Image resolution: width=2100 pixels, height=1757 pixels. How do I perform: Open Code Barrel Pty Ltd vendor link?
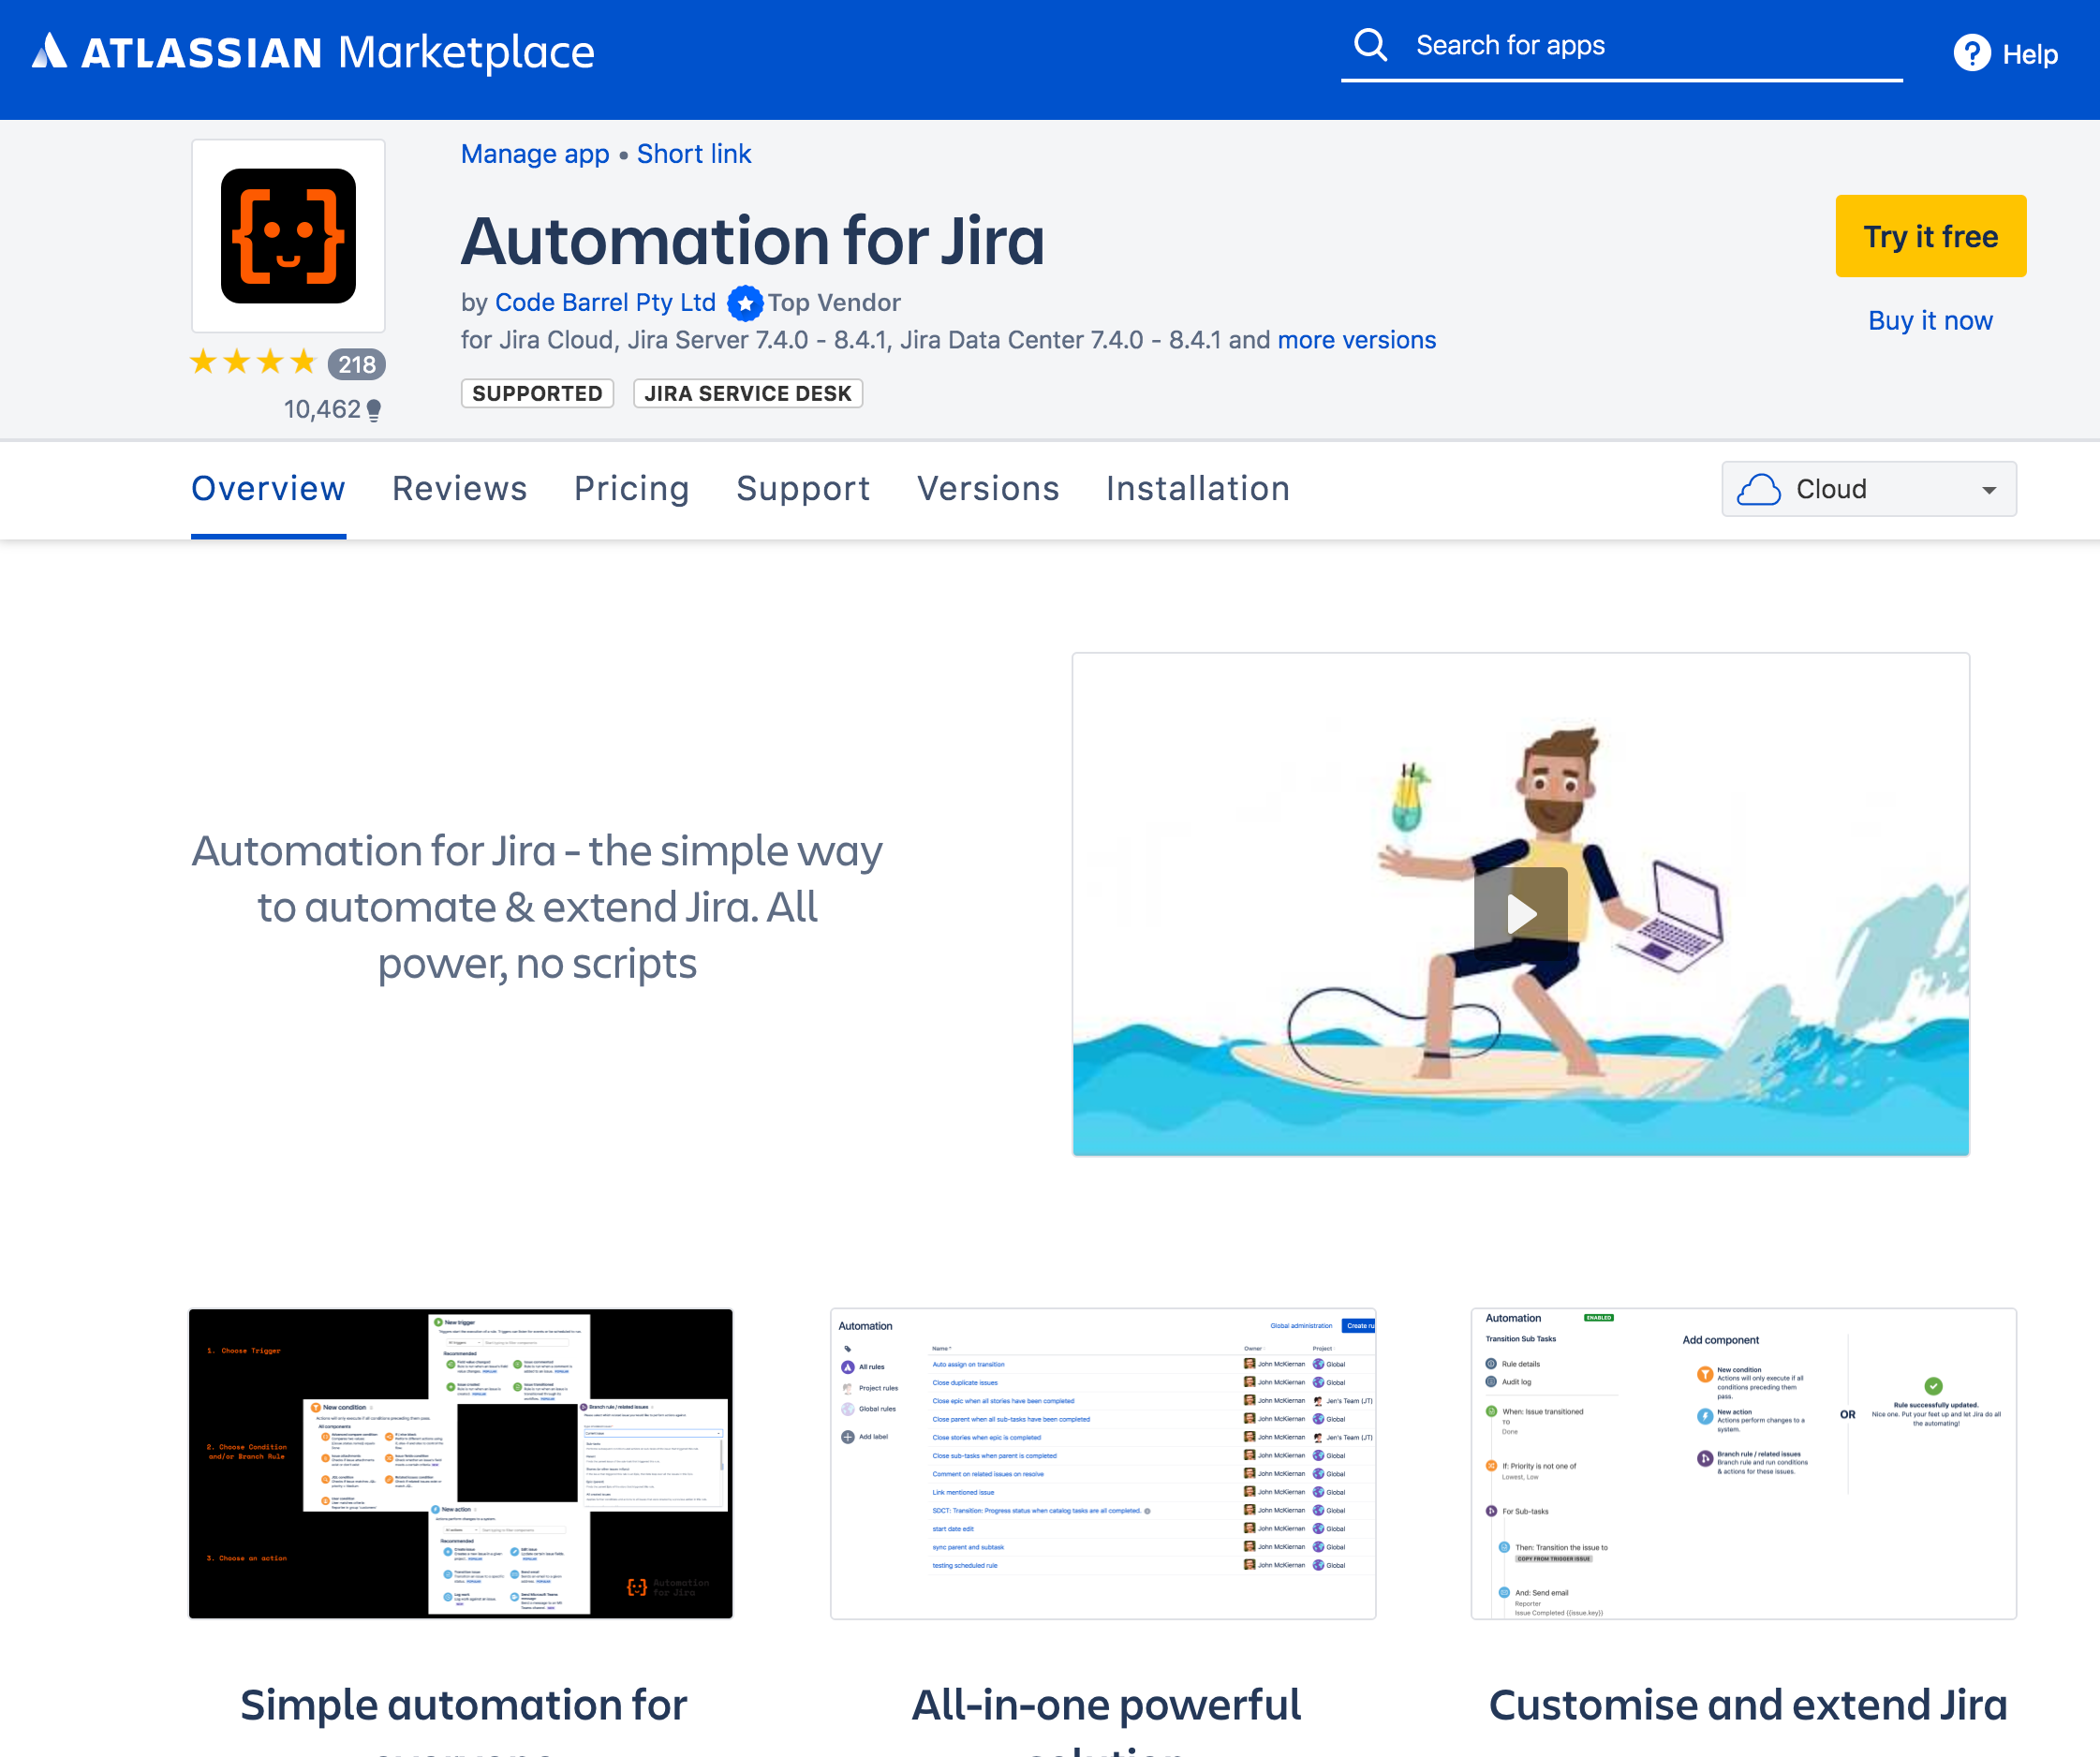[605, 303]
